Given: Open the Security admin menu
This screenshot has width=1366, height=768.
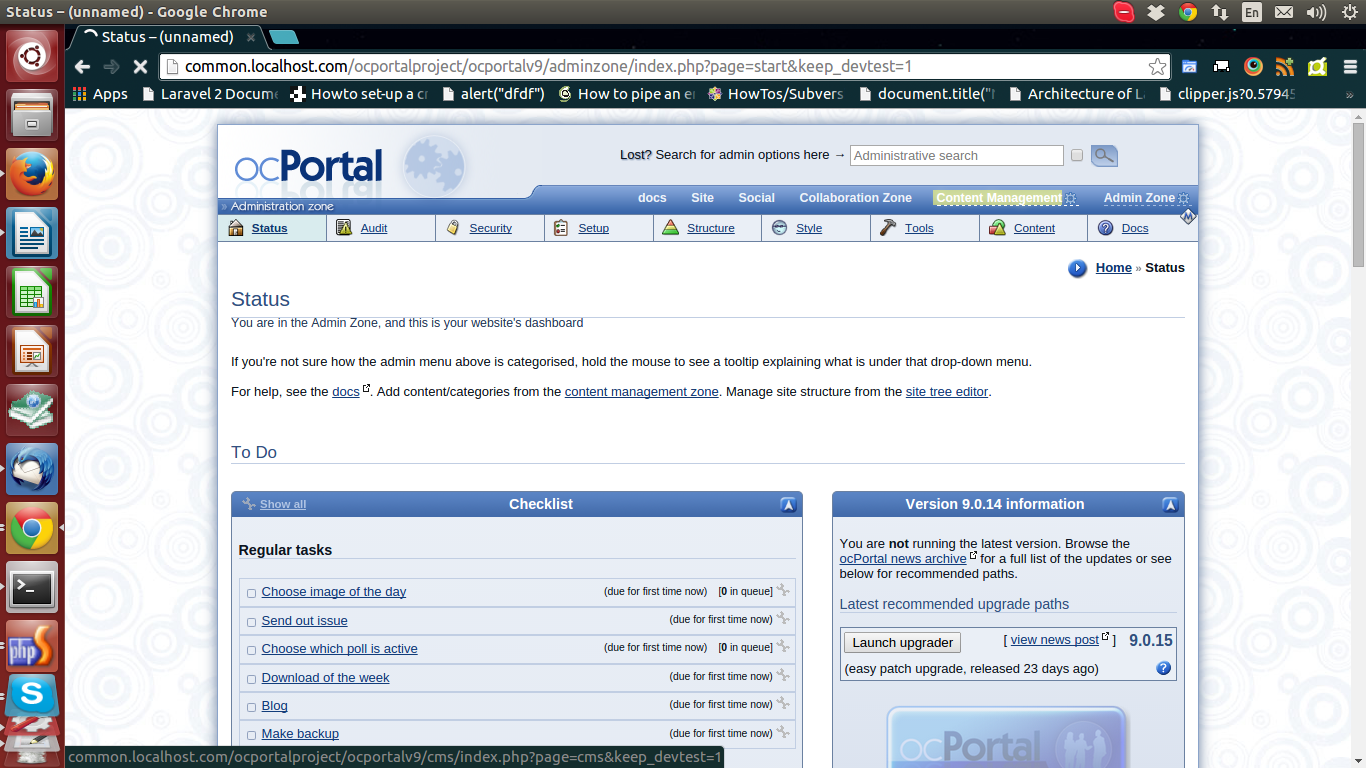Looking at the screenshot, I should tap(490, 228).
